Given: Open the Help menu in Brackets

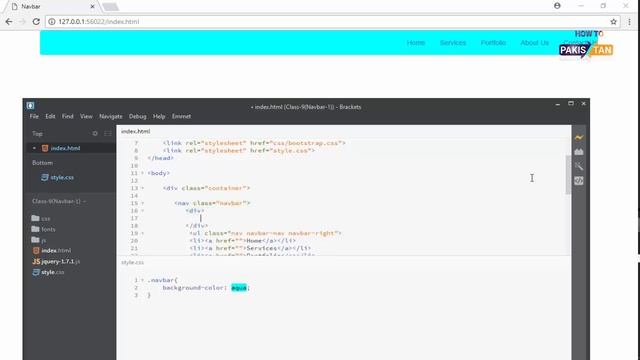Looking at the screenshot, I should pos(159,116).
